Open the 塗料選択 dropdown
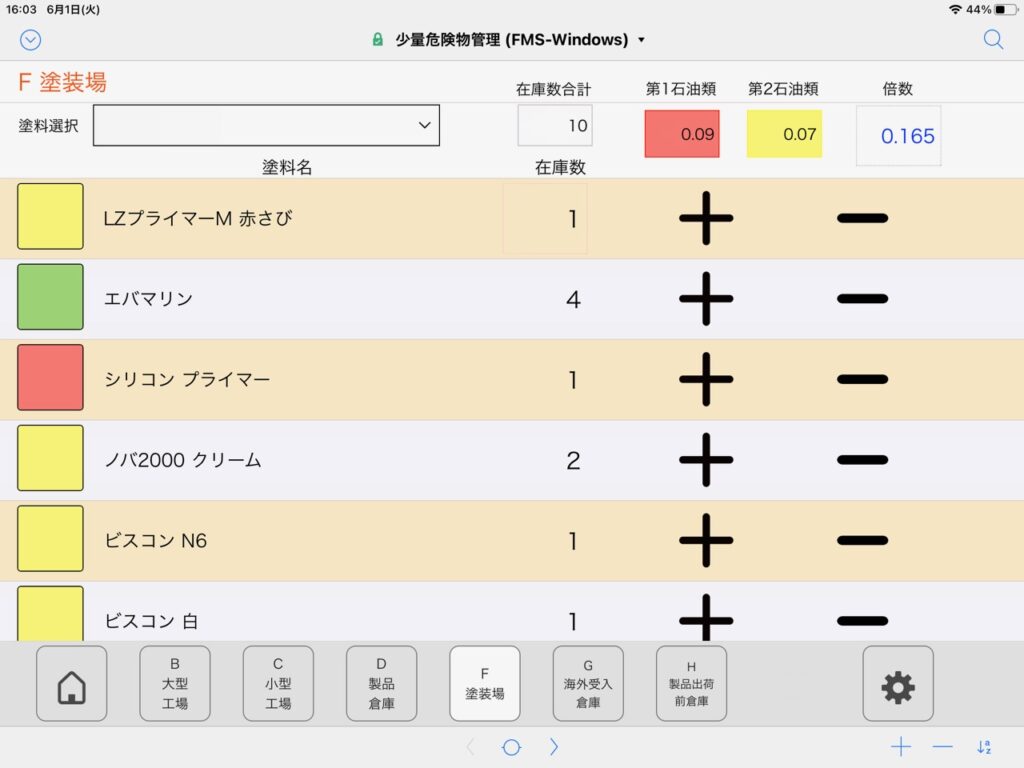The image size is (1024, 768). coord(266,125)
